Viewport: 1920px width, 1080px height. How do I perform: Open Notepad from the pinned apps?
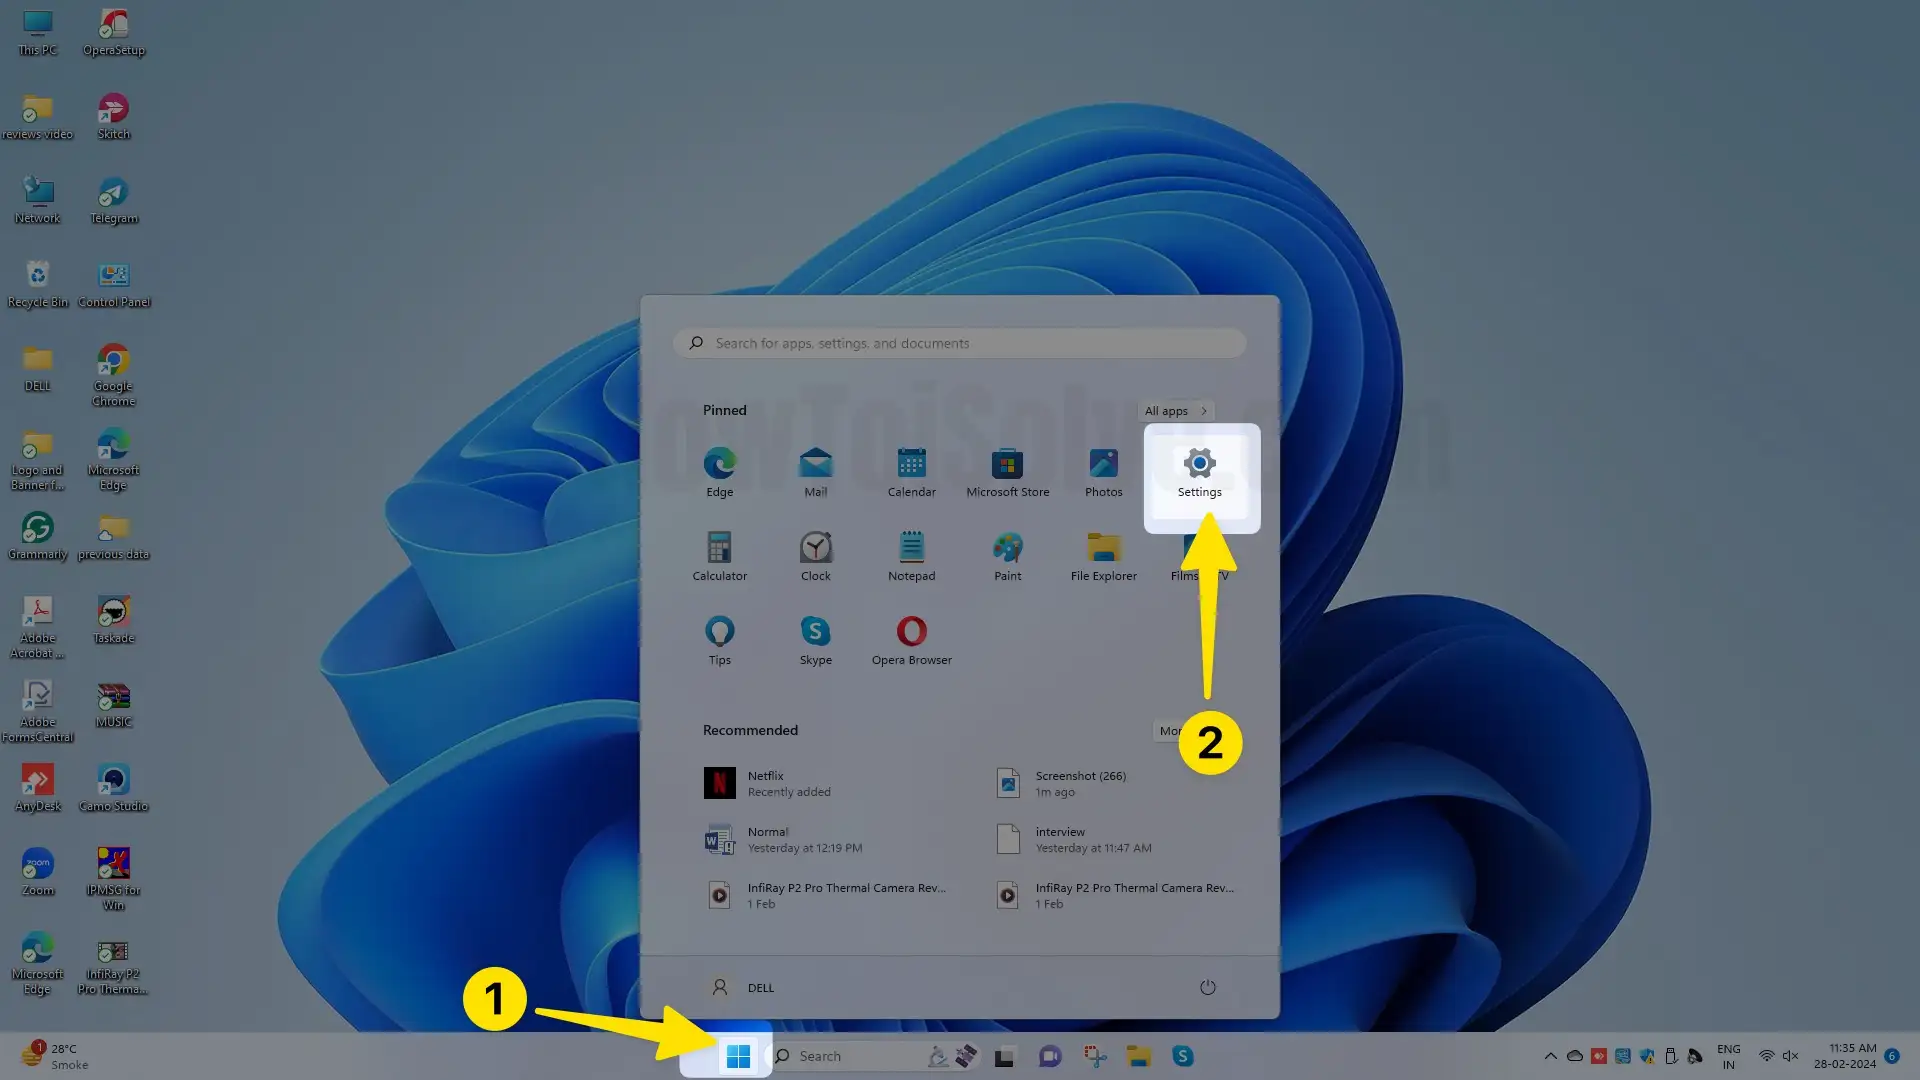coord(912,557)
